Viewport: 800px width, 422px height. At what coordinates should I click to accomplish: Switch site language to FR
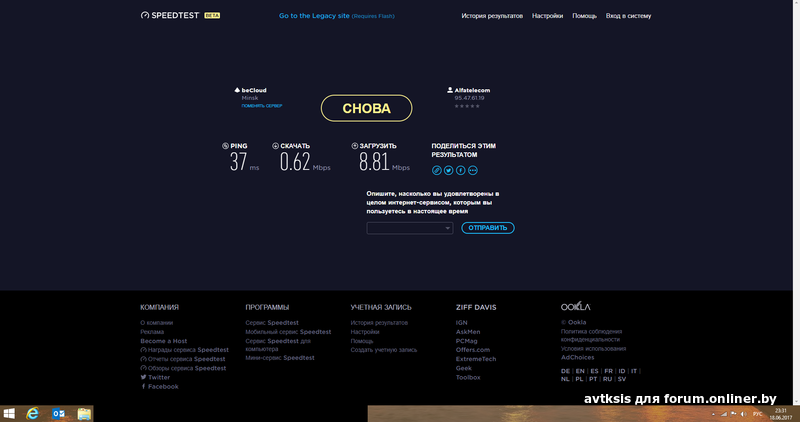pos(608,371)
